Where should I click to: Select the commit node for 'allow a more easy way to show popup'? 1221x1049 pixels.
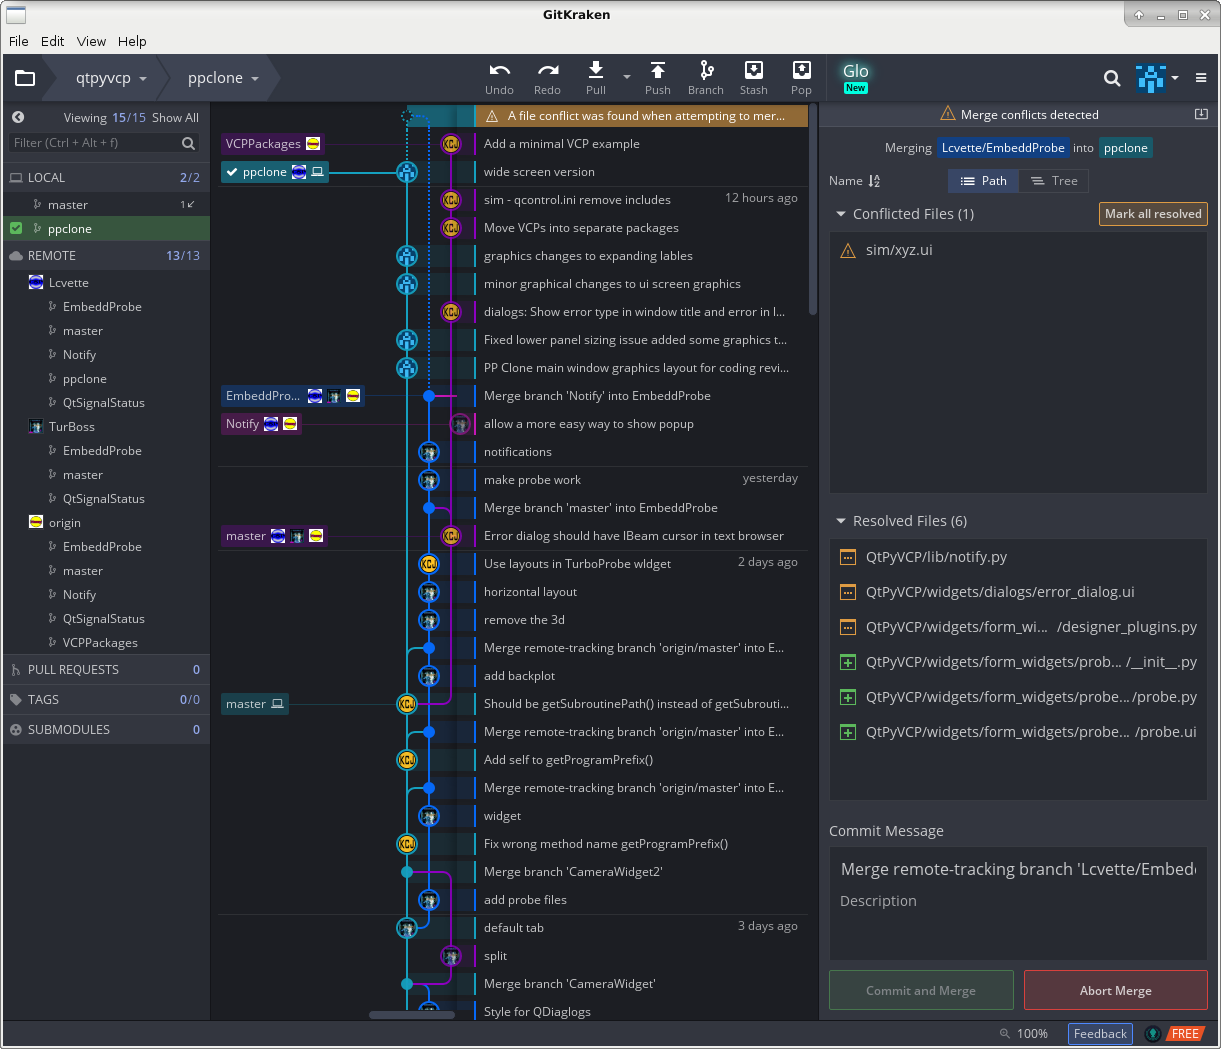pos(460,424)
